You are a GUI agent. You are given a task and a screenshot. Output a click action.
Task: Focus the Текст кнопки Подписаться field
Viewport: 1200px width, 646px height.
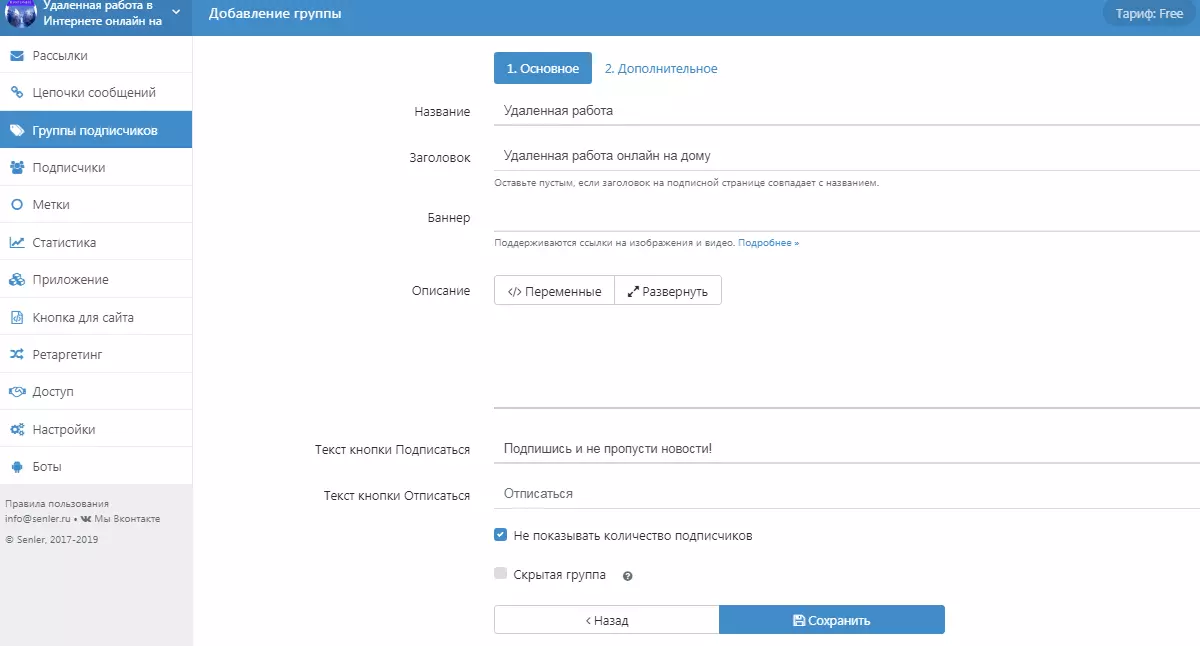point(847,449)
